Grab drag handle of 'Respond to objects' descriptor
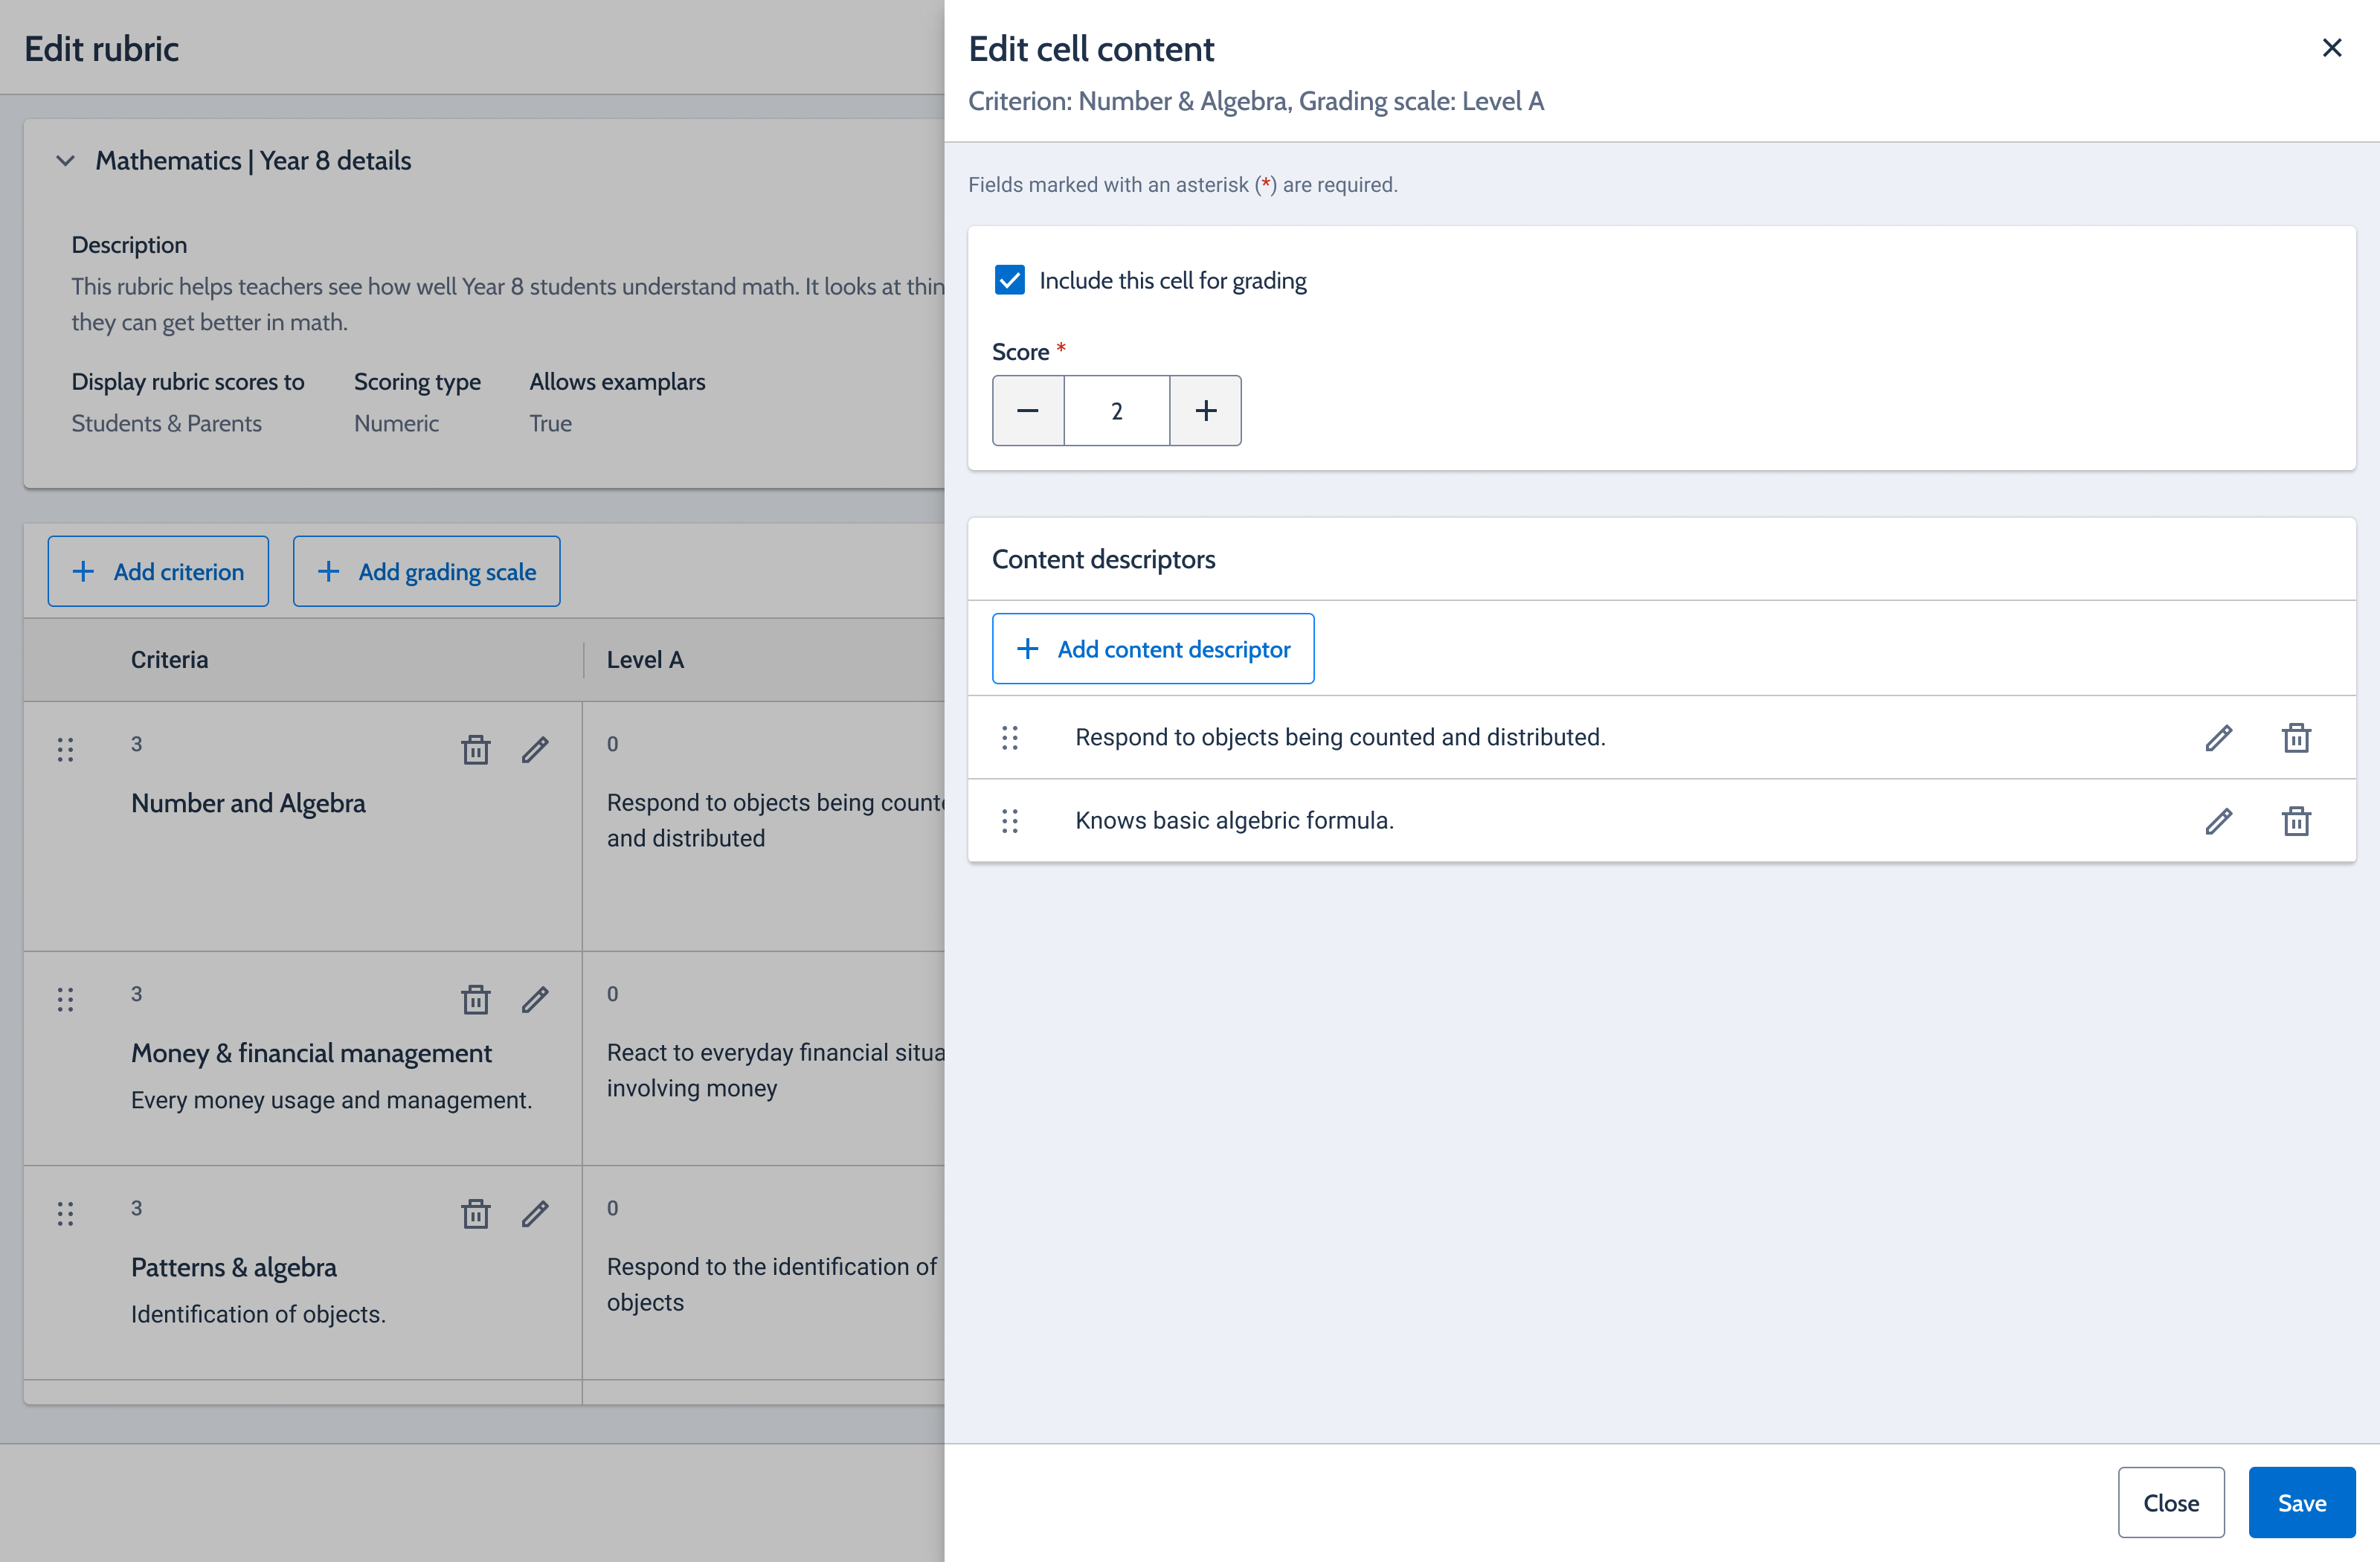The image size is (2380, 1562). pyautogui.click(x=1010, y=738)
